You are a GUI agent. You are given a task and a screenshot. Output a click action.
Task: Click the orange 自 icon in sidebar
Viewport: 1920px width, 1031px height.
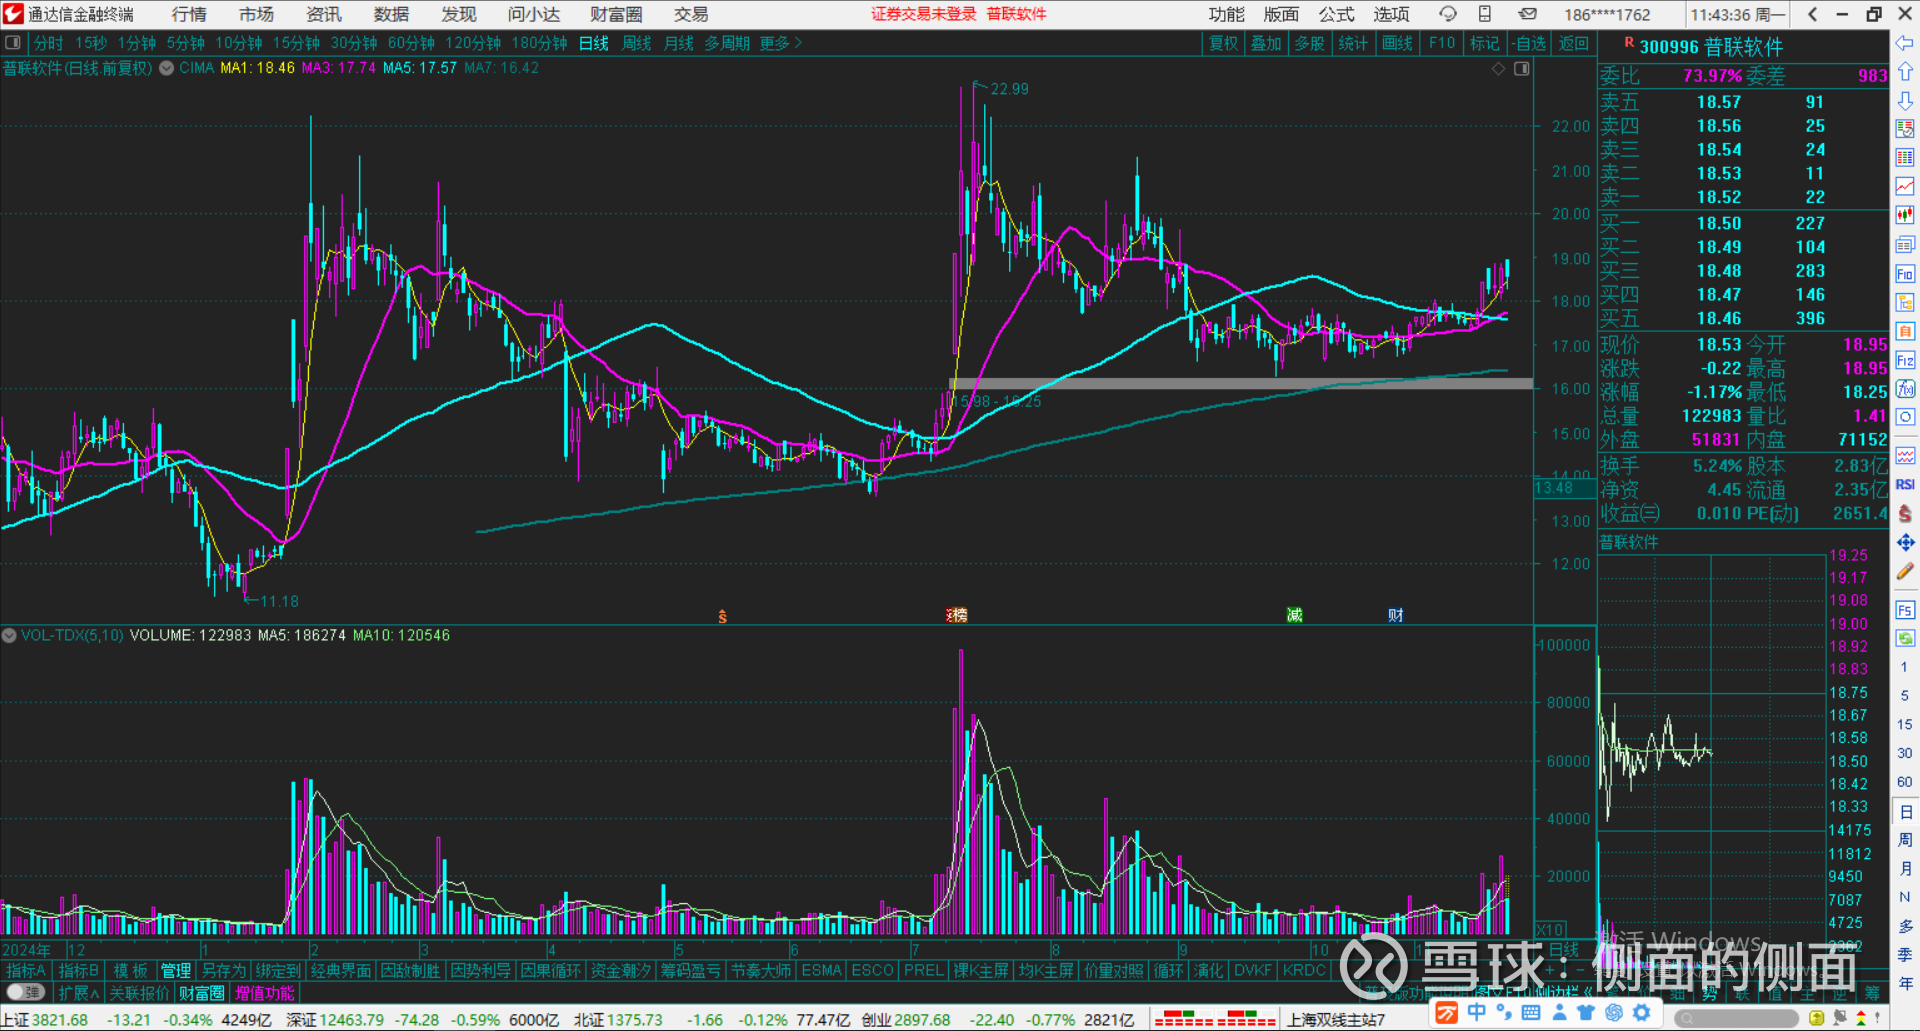click(x=1905, y=331)
